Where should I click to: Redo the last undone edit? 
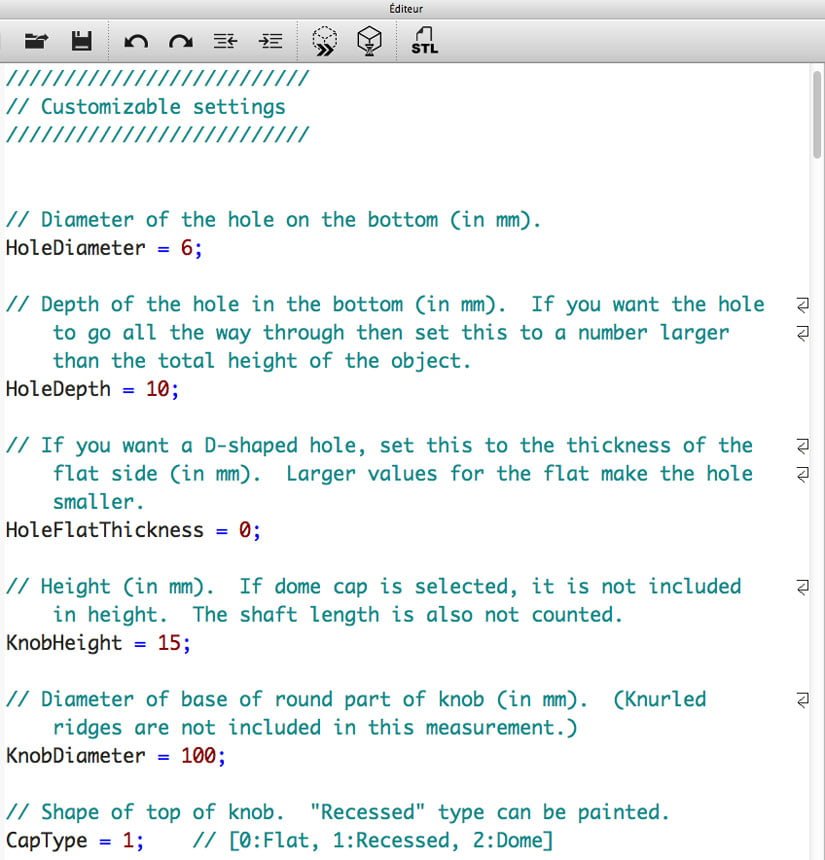(x=180, y=42)
